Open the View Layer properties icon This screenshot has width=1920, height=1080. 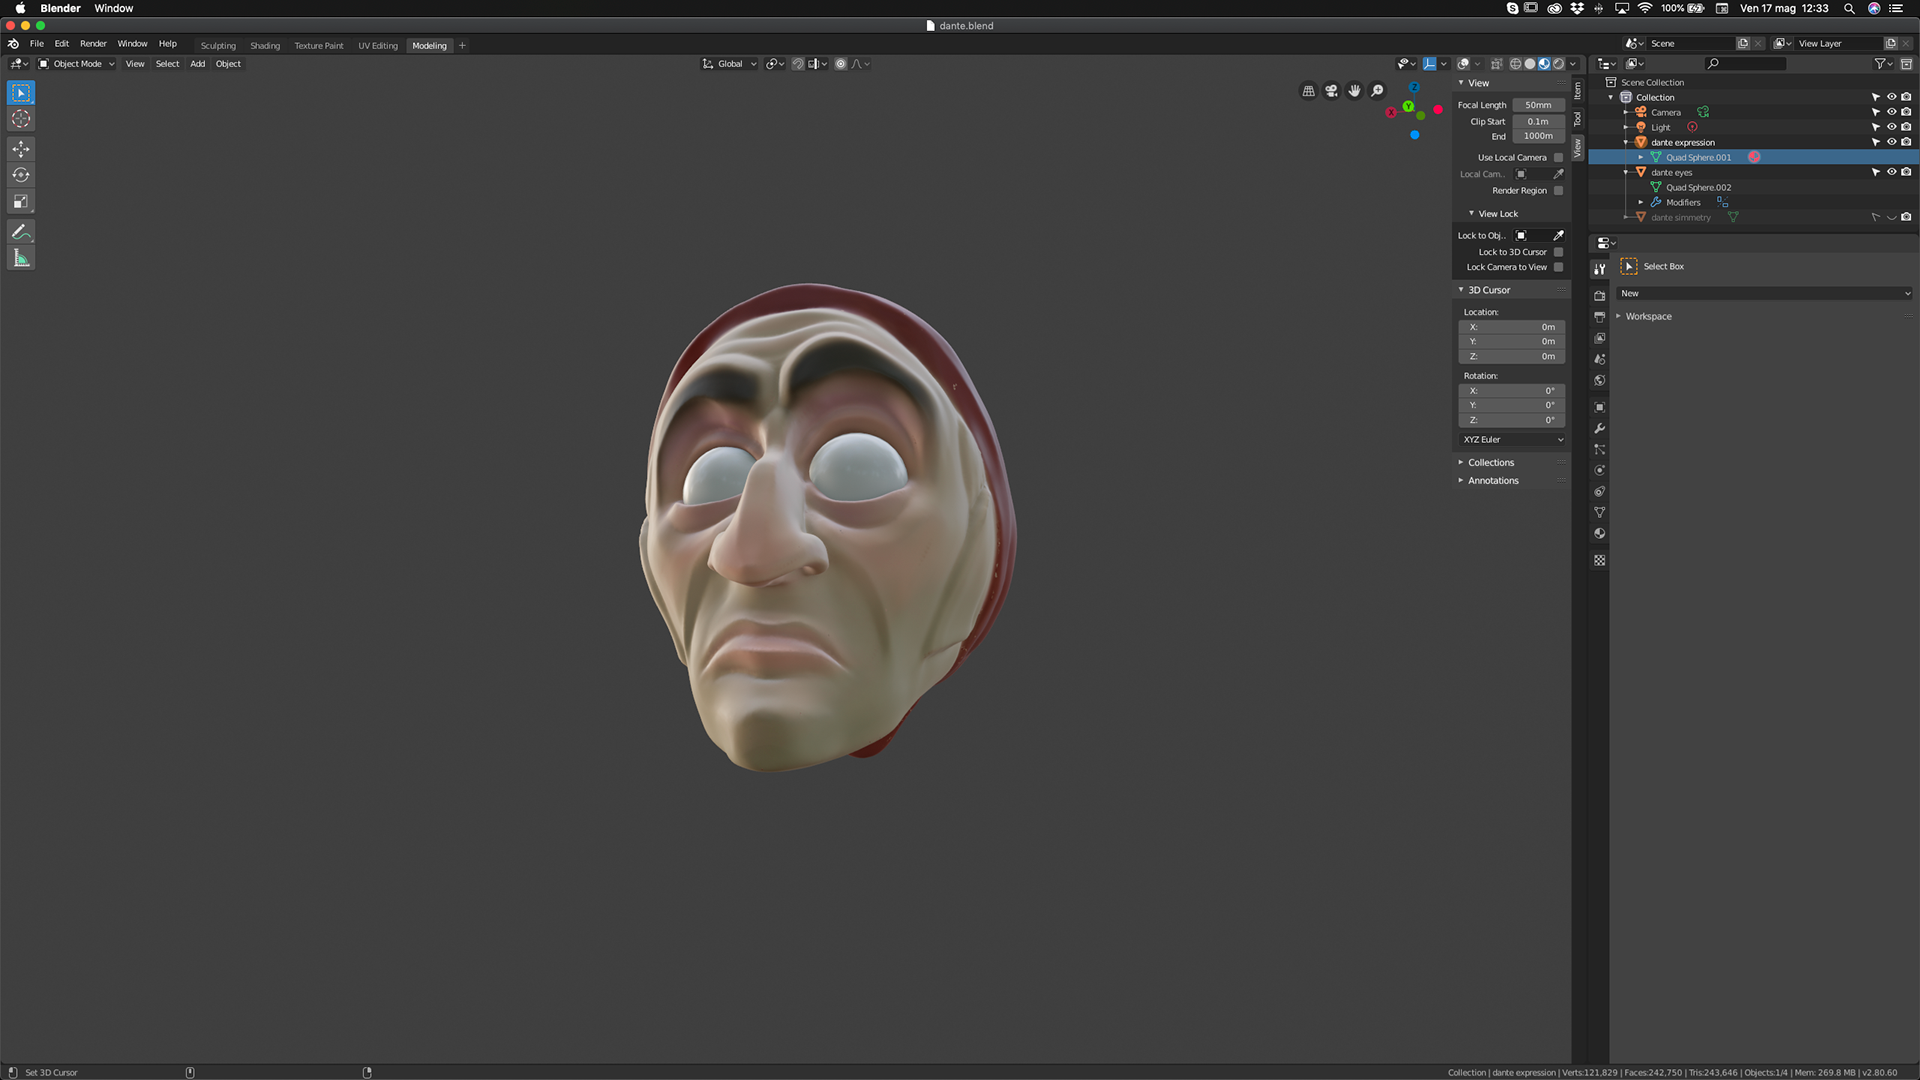(x=1600, y=338)
